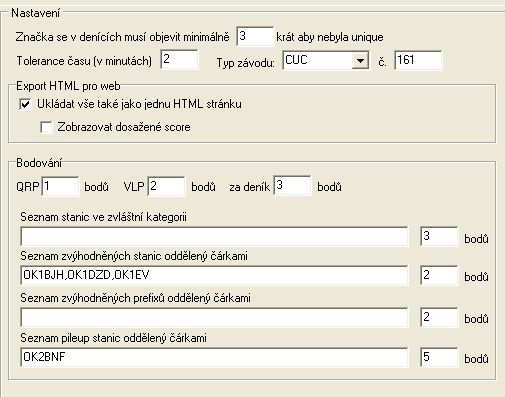The image size is (505, 397).
Task: Select the QRP points field
Action: click(60, 186)
